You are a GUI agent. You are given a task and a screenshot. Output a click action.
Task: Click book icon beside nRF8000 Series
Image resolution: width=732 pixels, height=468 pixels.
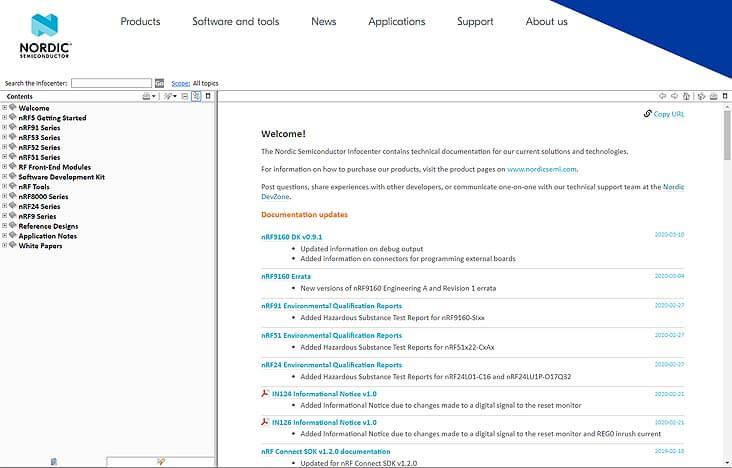tap(13, 196)
